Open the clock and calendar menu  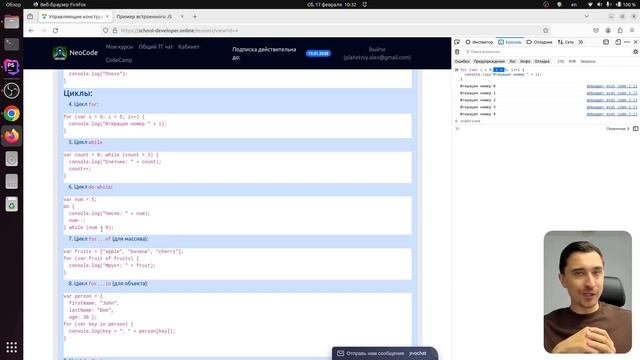click(x=332, y=4)
